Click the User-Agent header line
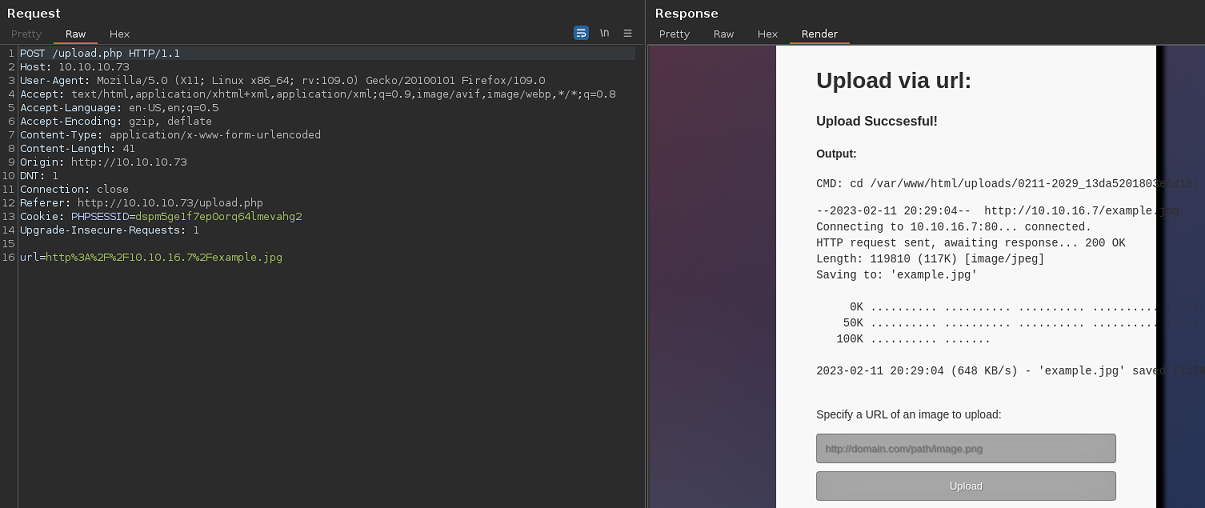Image resolution: width=1205 pixels, height=508 pixels. click(282, 80)
